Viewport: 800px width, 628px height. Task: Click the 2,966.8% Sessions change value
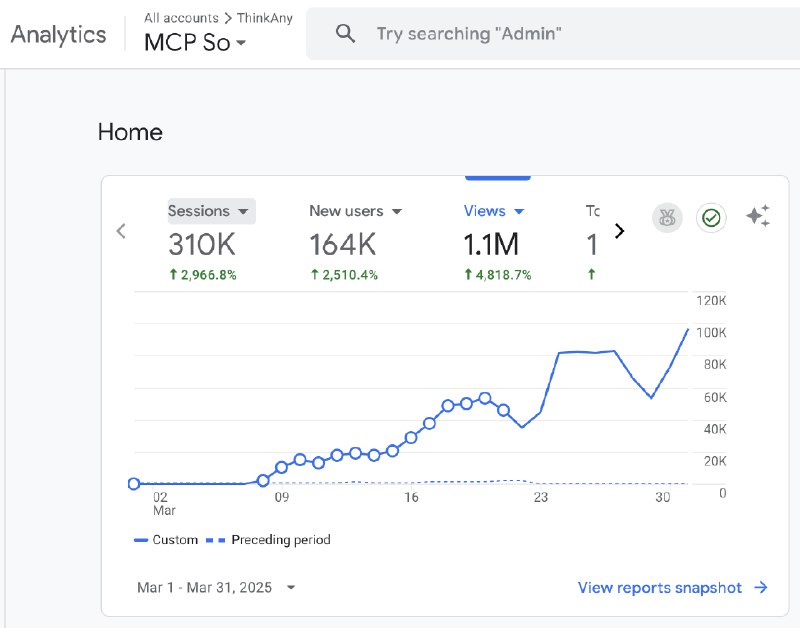coord(203,275)
